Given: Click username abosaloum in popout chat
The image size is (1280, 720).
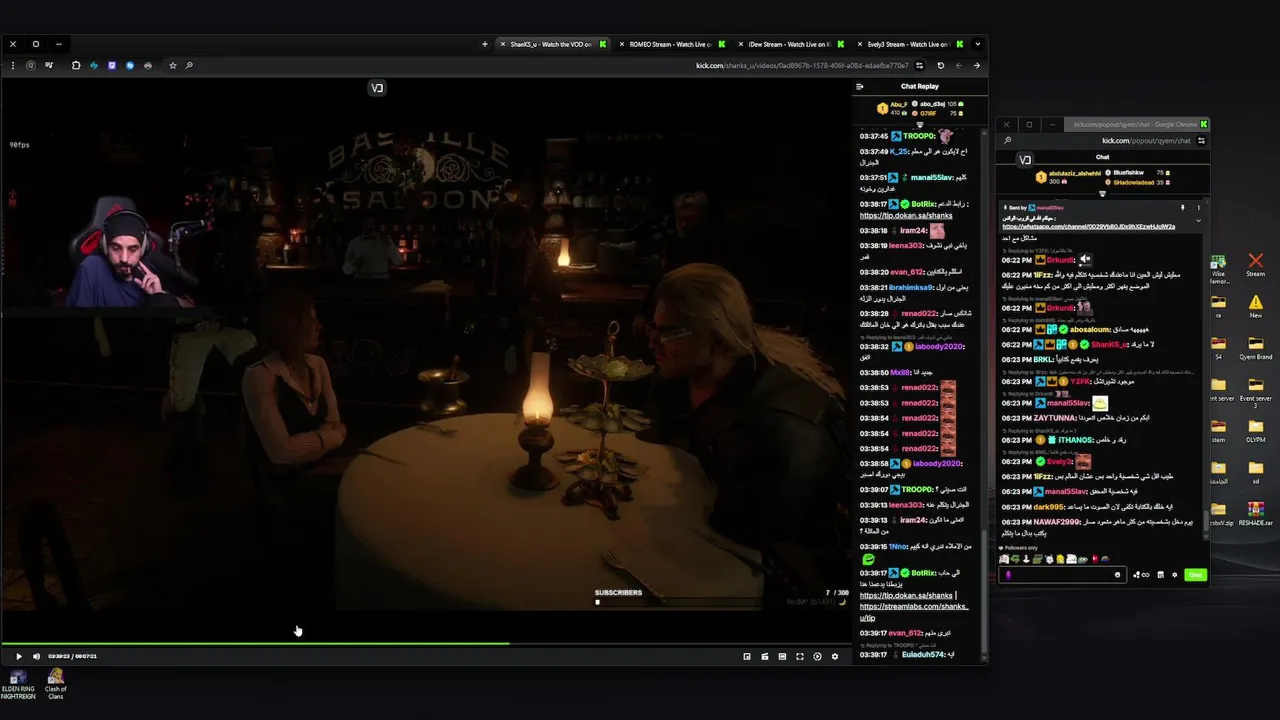Looking at the screenshot, I should click(x=1090, y=329).
